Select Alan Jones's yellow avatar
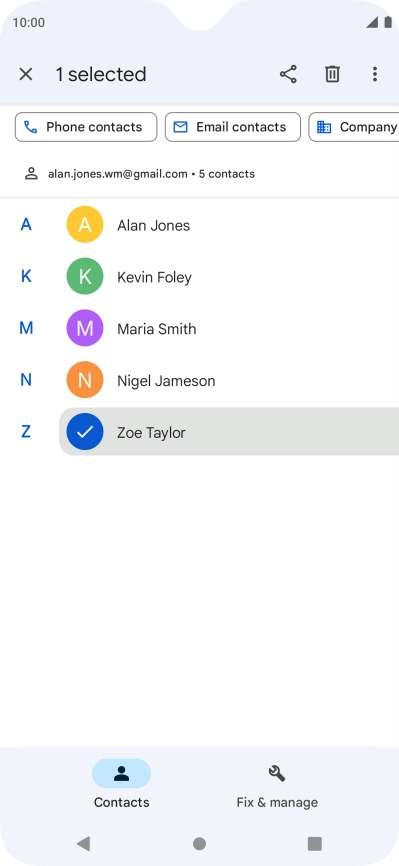This screenshot has height=866, width=399. click(x=85, y=225)
